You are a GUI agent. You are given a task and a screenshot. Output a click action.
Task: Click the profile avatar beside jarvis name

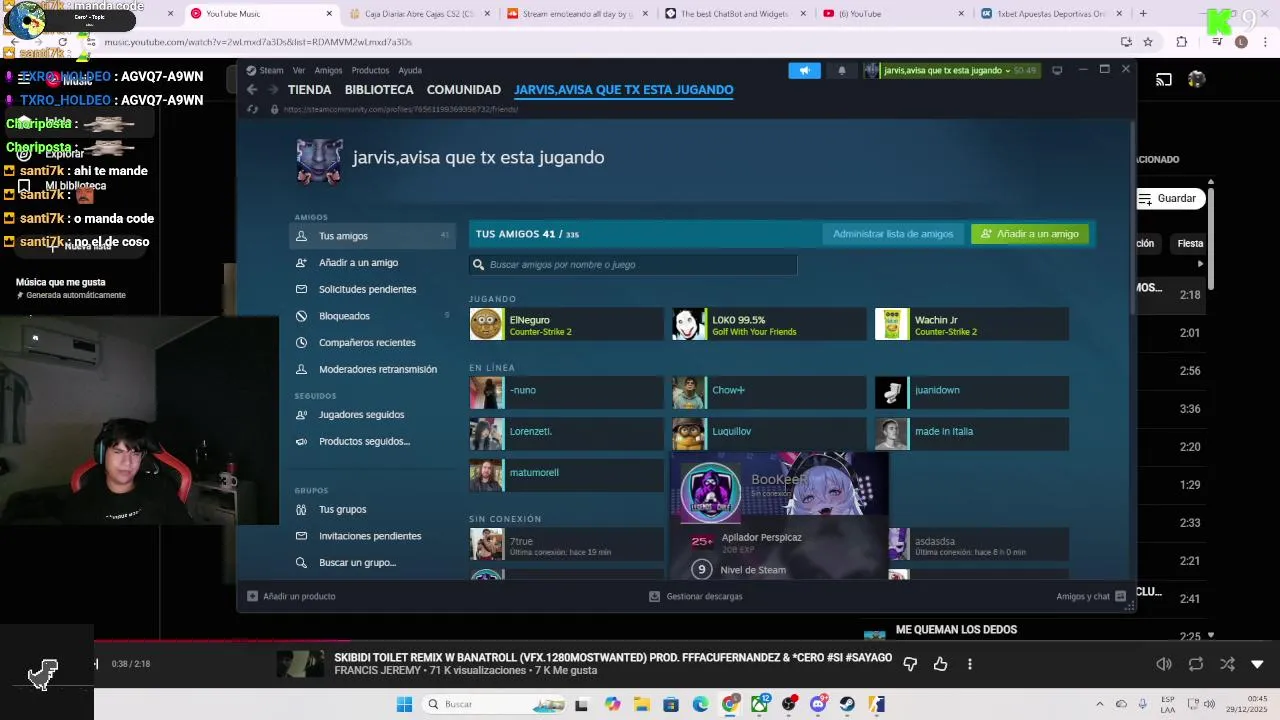tap(320, 161)
